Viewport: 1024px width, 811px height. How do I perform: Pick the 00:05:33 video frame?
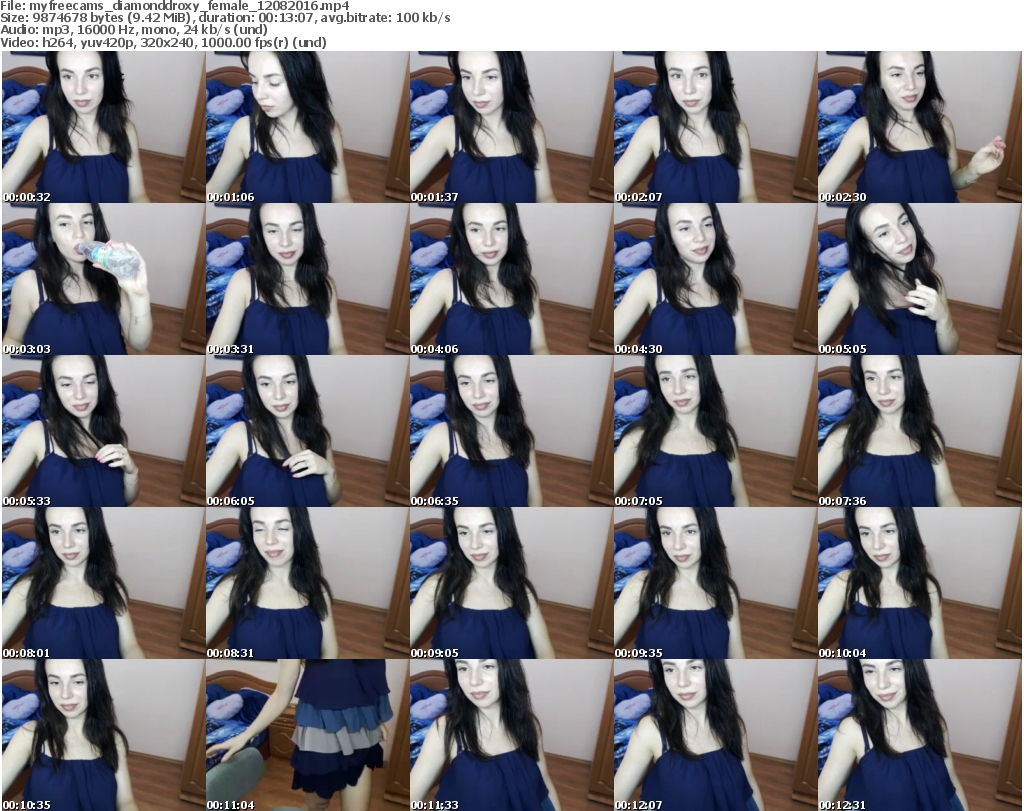point(103,431)
